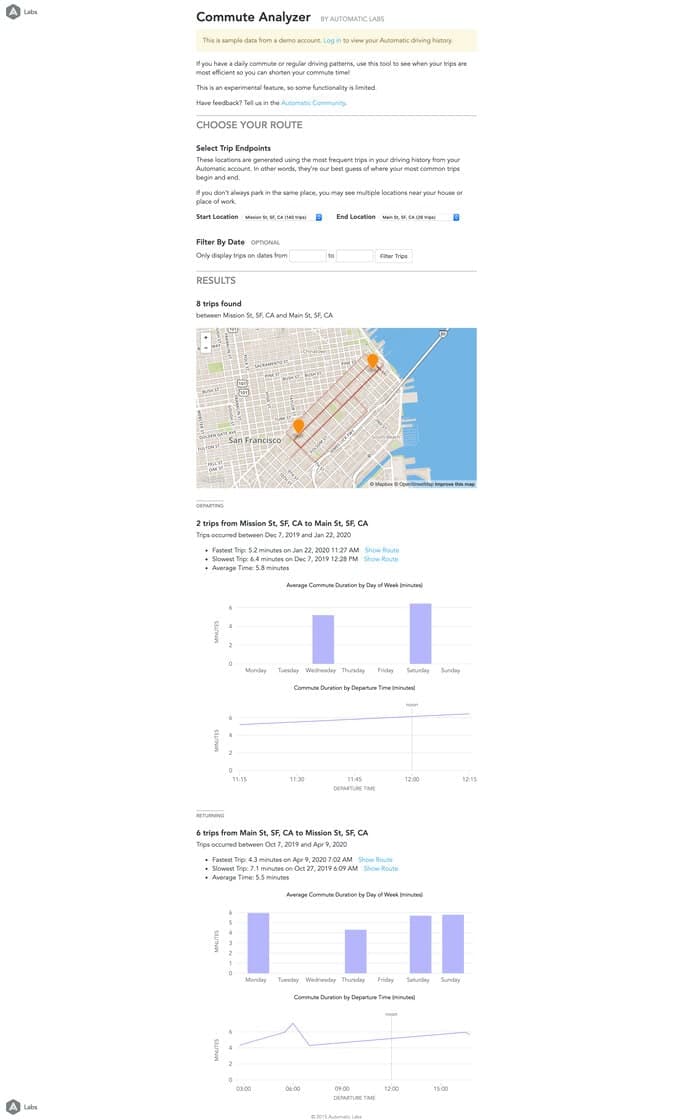The width and height of the screenshot is (673, 1120).
Task: Click the '8 trips found' text
Action: click(x=219, y=304)
